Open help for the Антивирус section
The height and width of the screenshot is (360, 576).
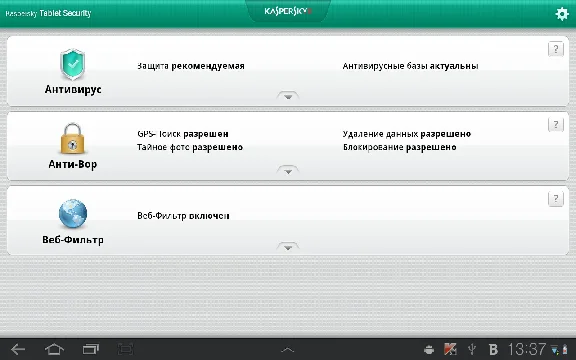point(556,49)
